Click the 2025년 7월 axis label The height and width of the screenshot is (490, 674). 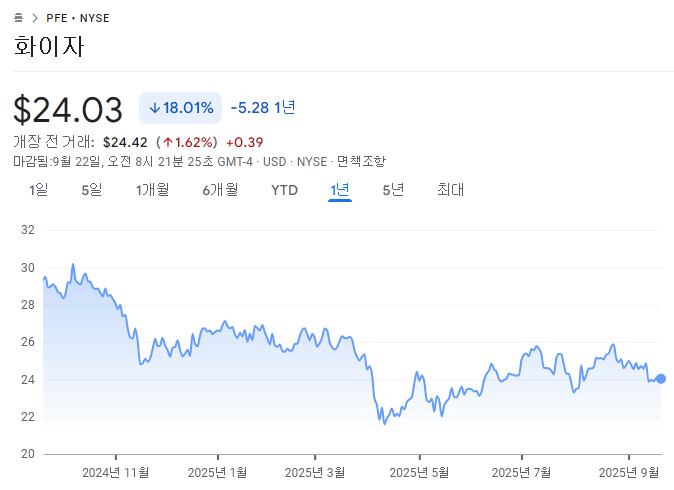pos(521,473)
